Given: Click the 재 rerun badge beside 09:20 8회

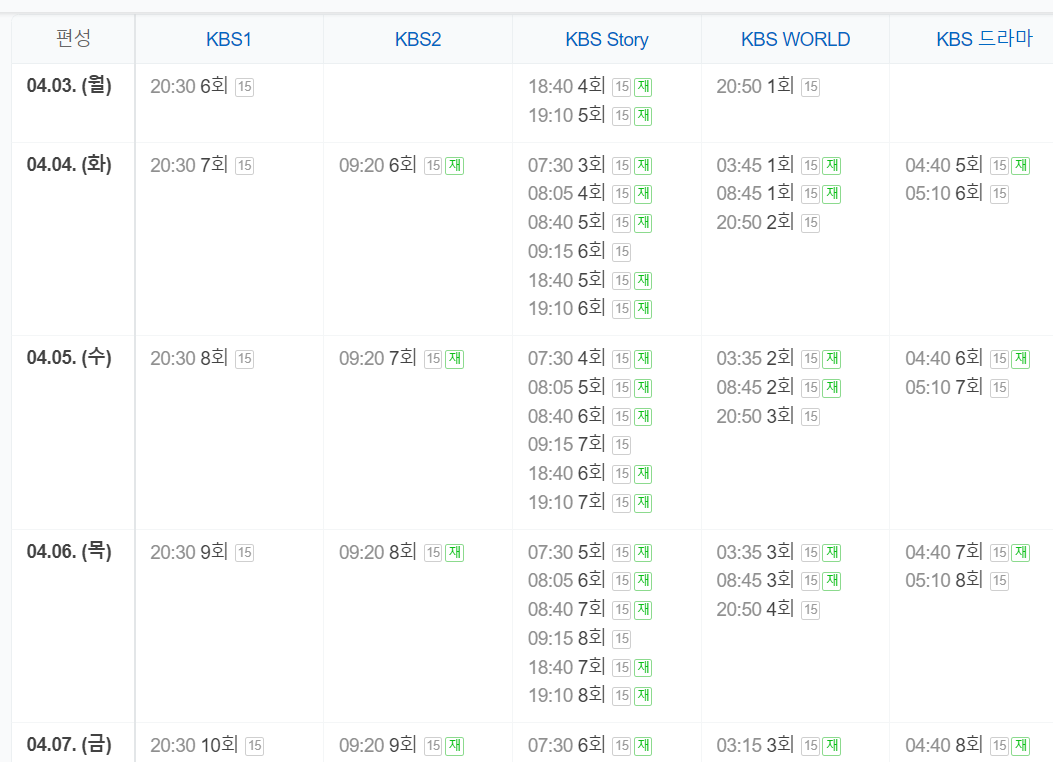Looking at the screenshot, I should (455, 553).
